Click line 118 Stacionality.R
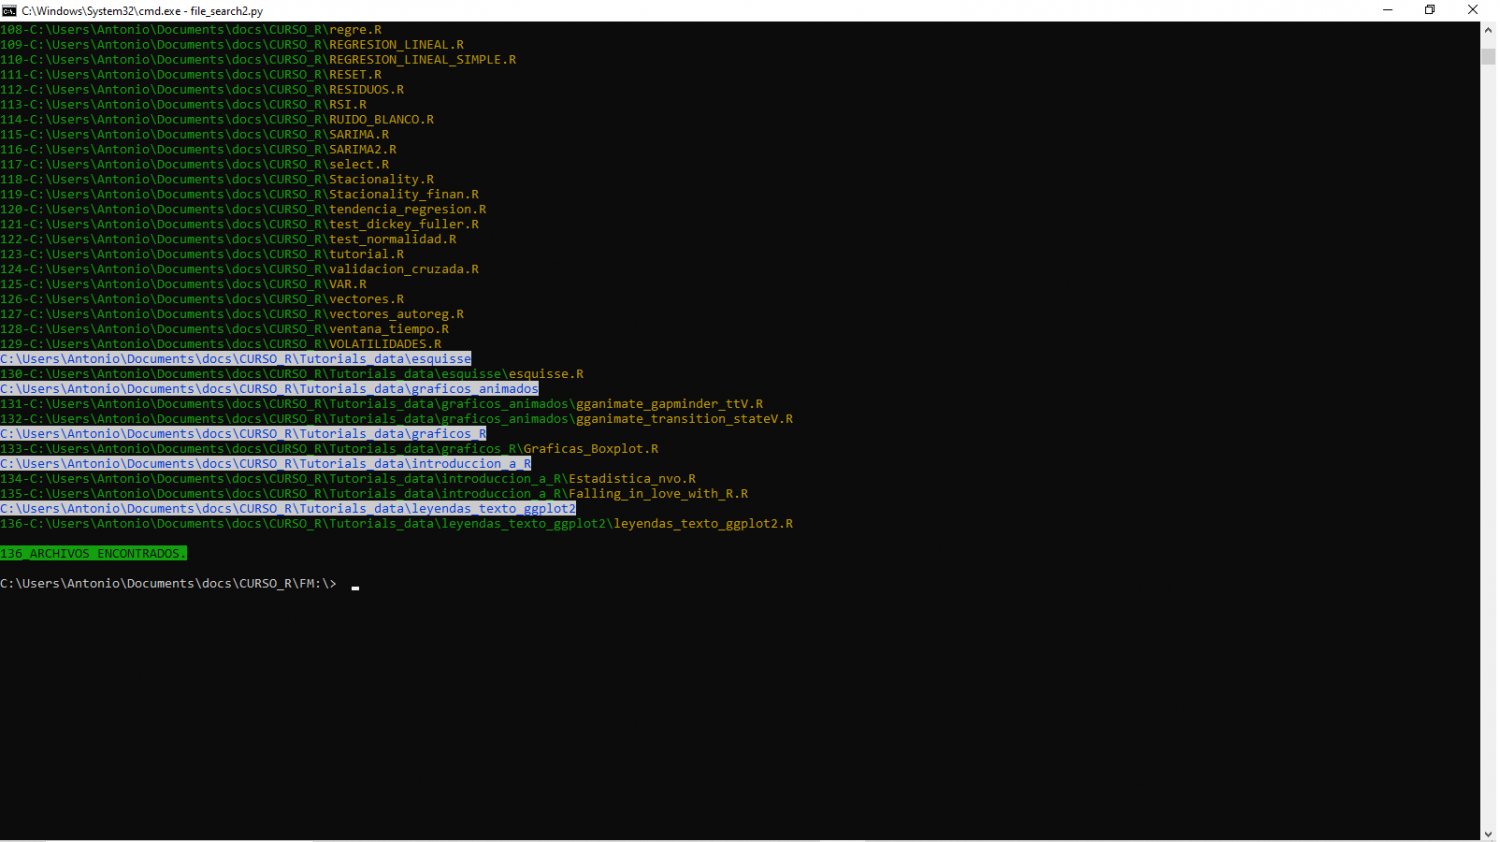1500x842 pixels. pos(217,180)
